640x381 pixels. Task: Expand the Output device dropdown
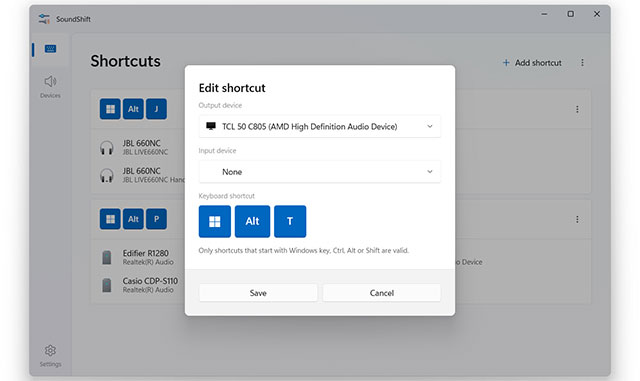click(320, 127)
